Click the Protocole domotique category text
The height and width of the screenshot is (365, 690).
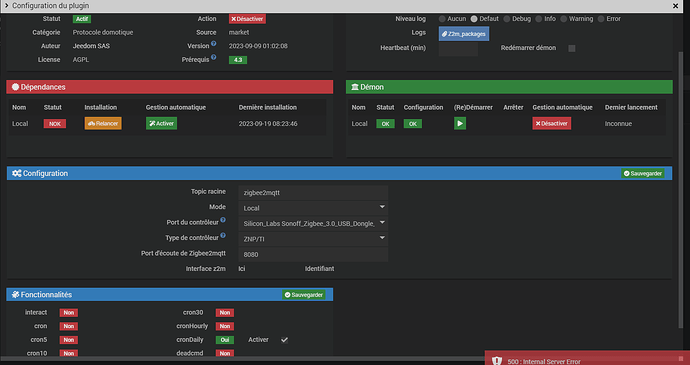(x=103, y=32)
